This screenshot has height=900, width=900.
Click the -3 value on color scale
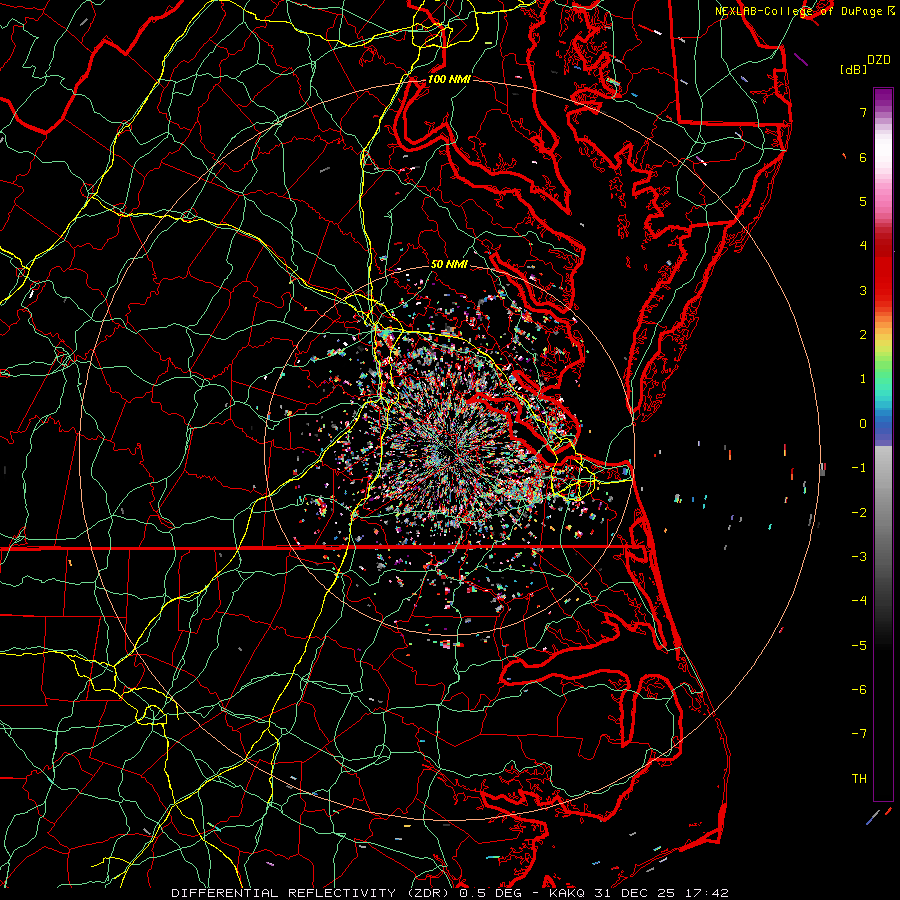tap(859, 557)
